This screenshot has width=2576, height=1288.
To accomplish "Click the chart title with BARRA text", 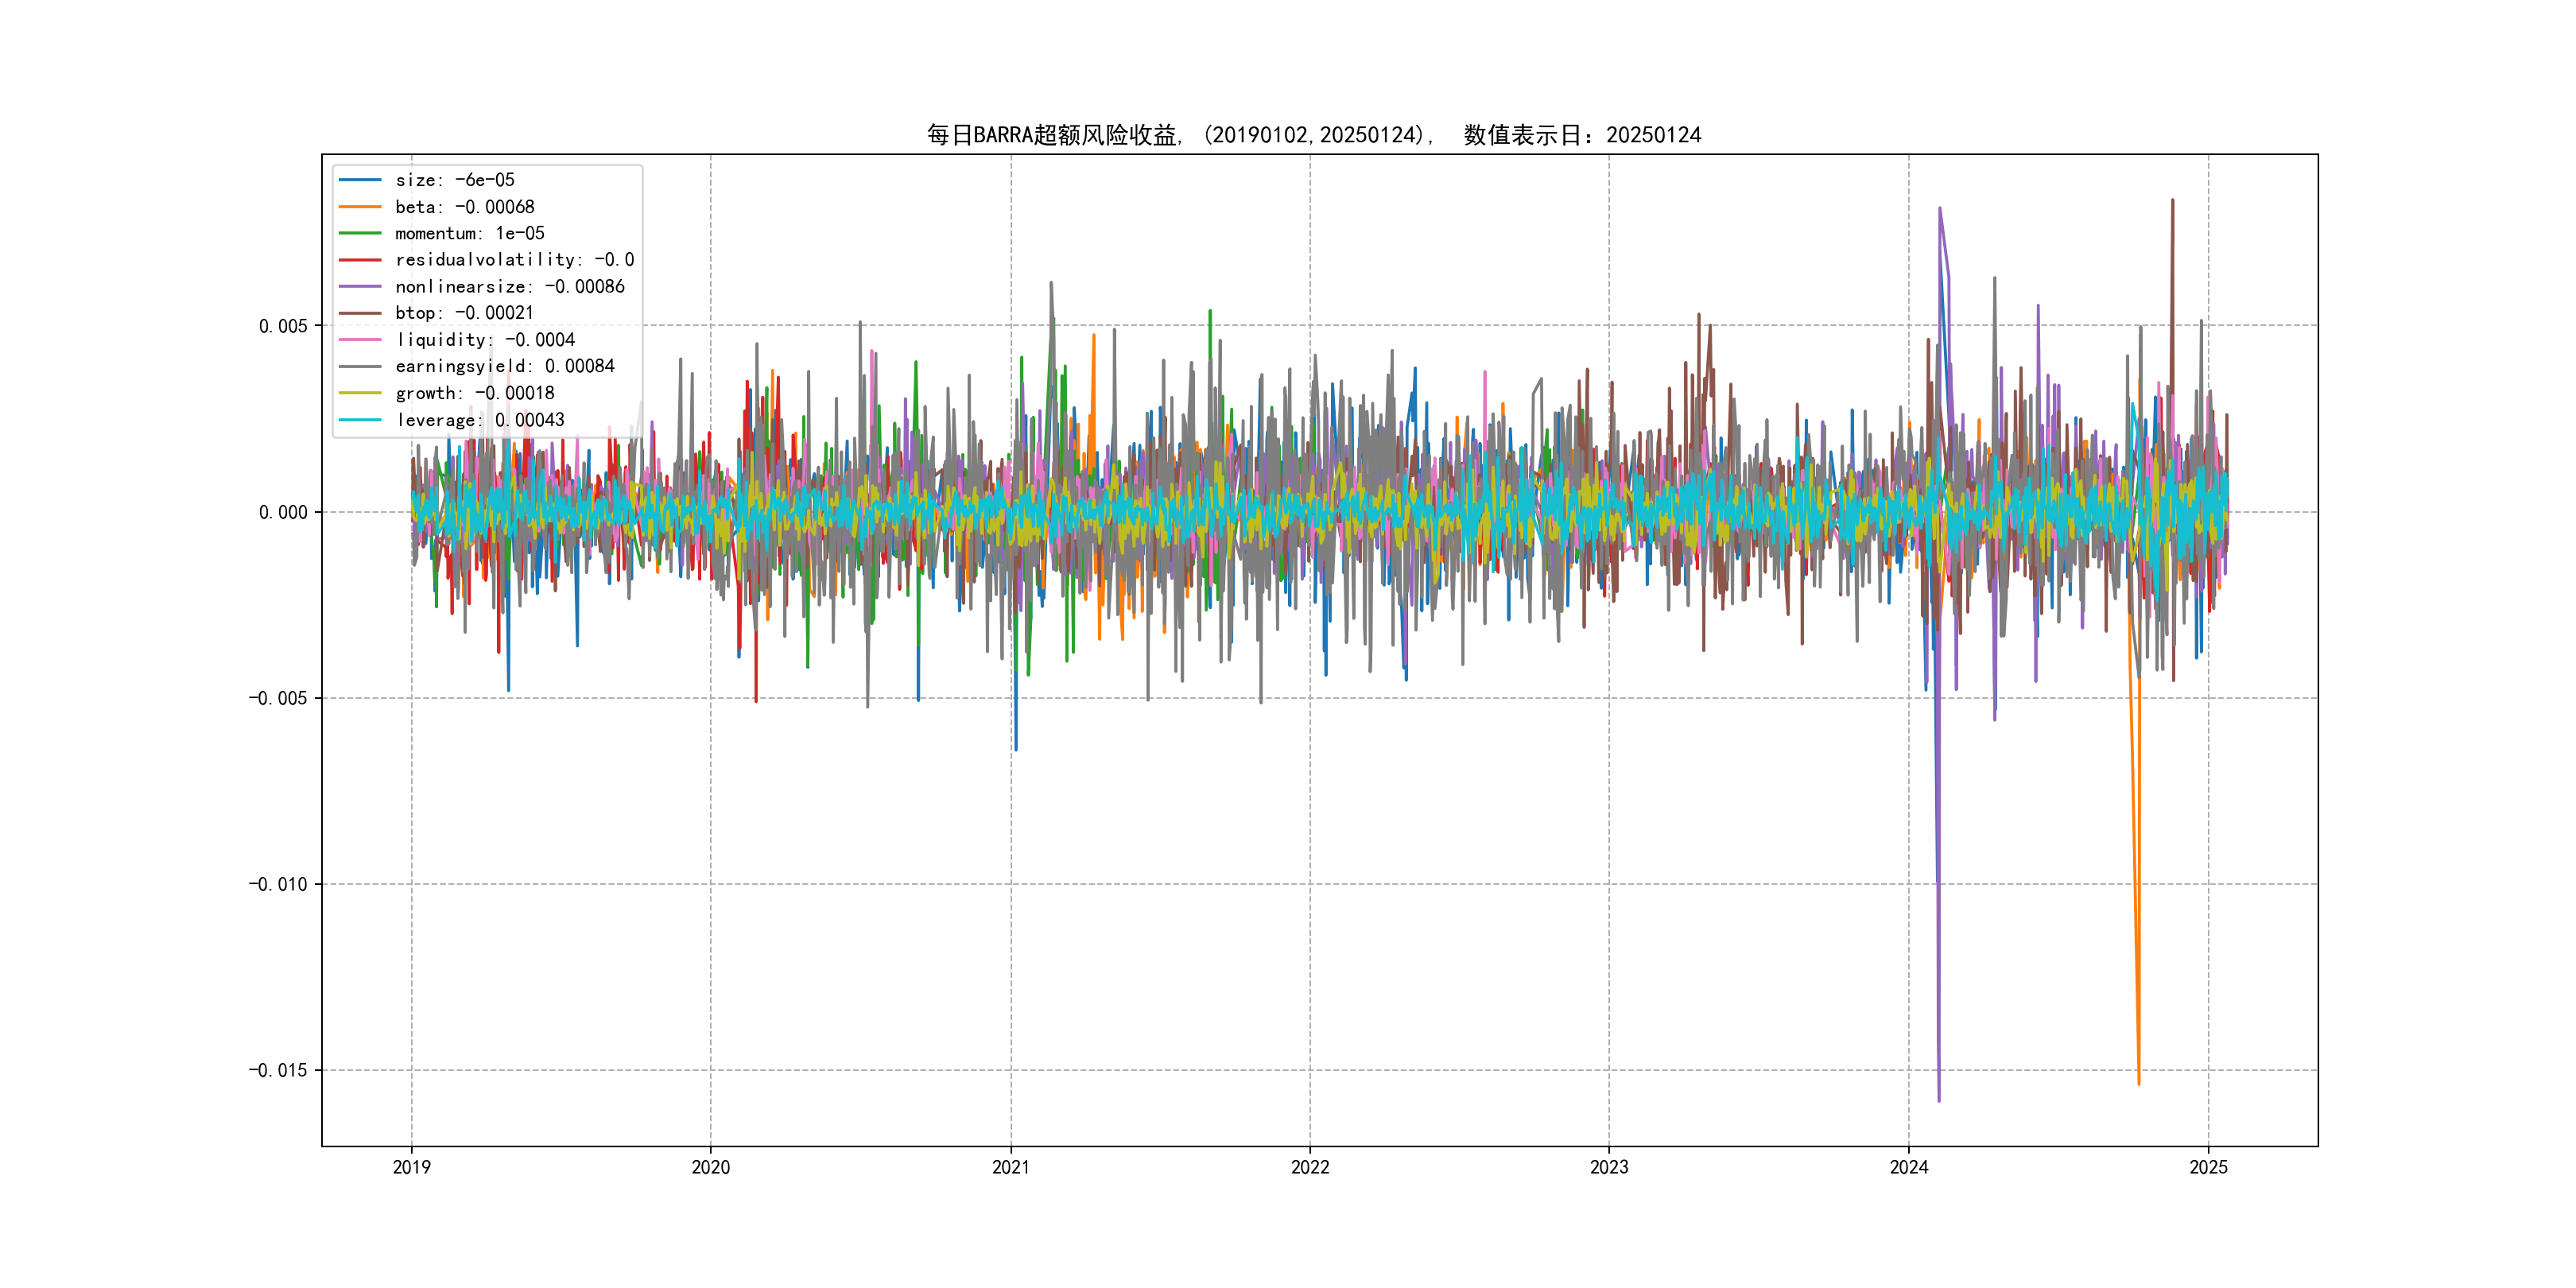I will click(x=1313, y=135).
